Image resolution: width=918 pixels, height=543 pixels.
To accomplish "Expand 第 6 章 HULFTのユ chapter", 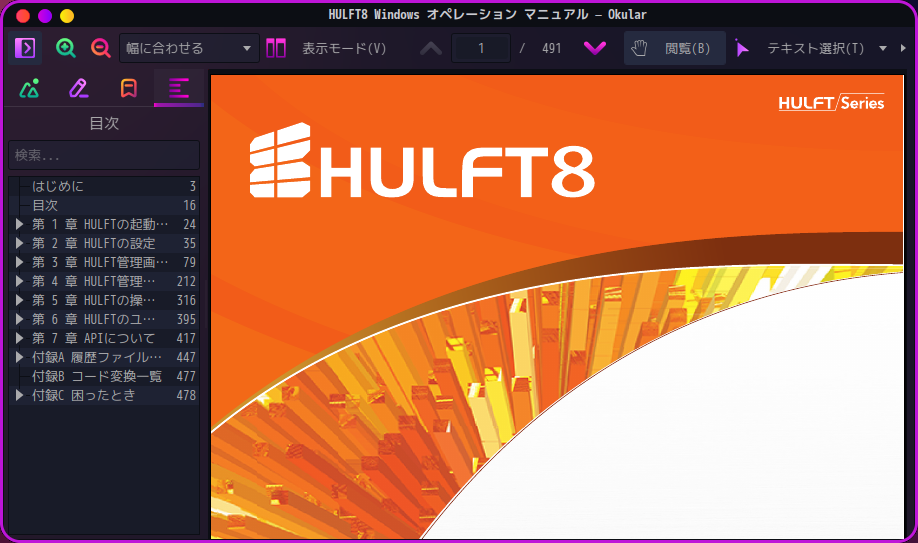I will pyautogui.click(x=19, y=319).
